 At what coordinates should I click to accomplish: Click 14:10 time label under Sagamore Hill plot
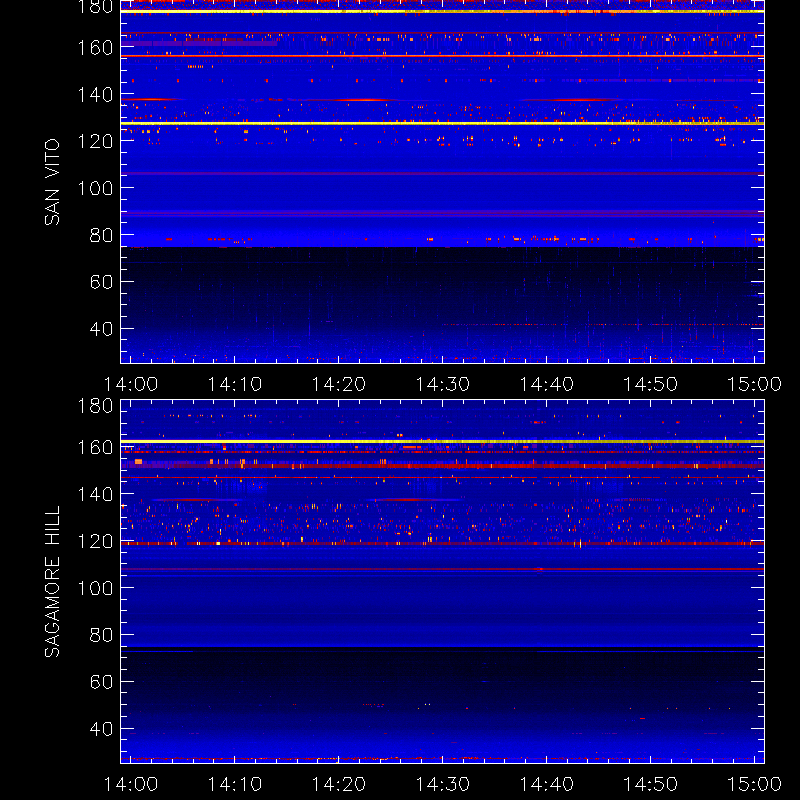click(235, 784)
